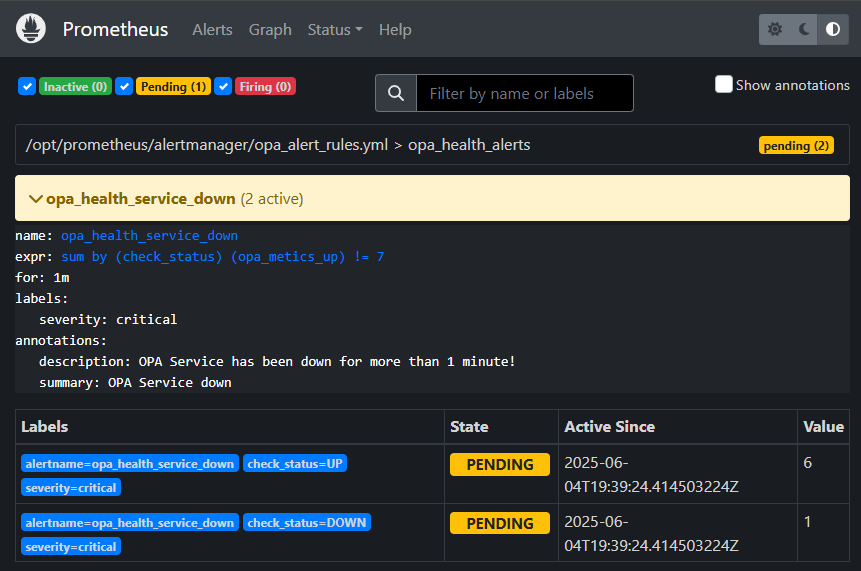861x571 pixels.
Task: Click the '(2 active)' count text
Action: [x=272, y=199]
